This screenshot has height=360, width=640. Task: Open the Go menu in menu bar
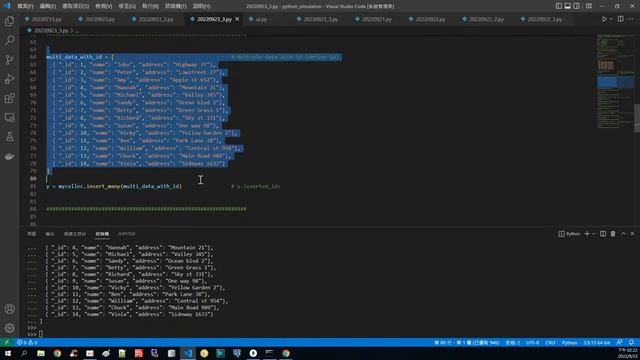tap(127, 6)
